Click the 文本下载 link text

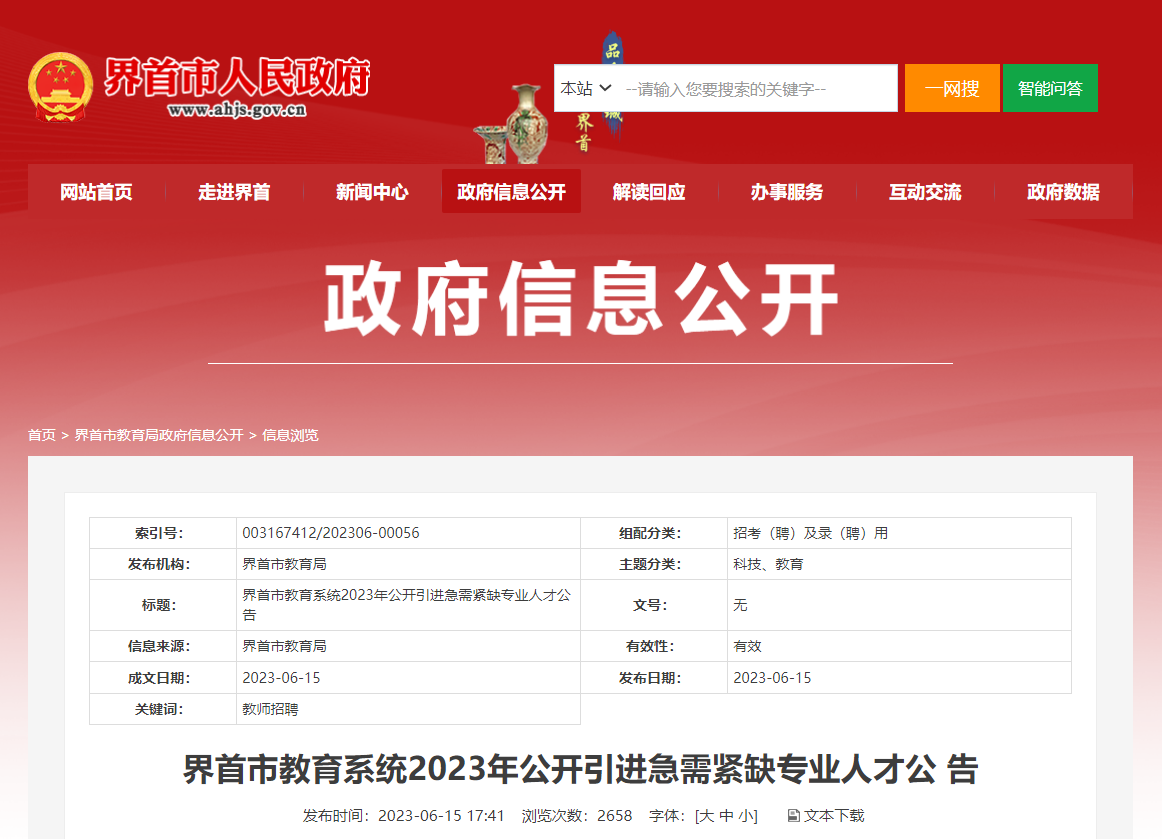pos(834,816)
